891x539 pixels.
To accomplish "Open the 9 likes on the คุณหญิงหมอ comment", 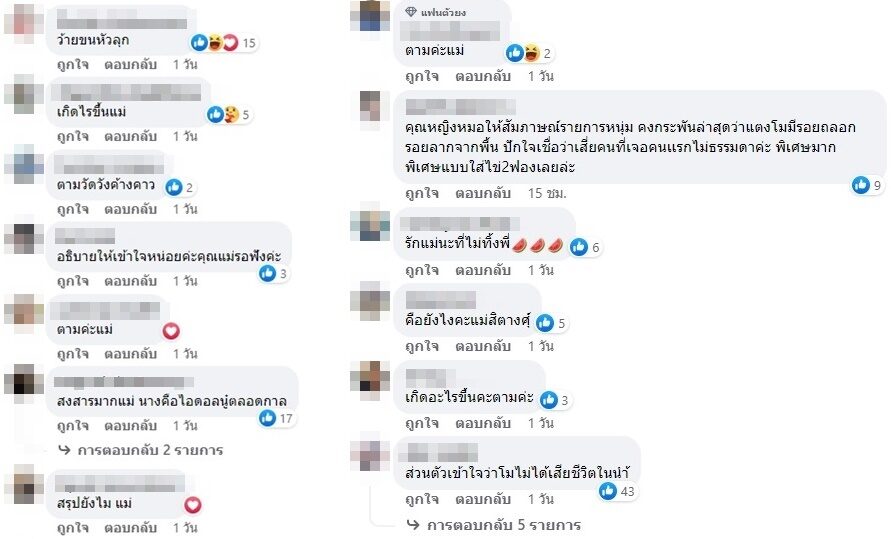I will click(x=867, y=185).
